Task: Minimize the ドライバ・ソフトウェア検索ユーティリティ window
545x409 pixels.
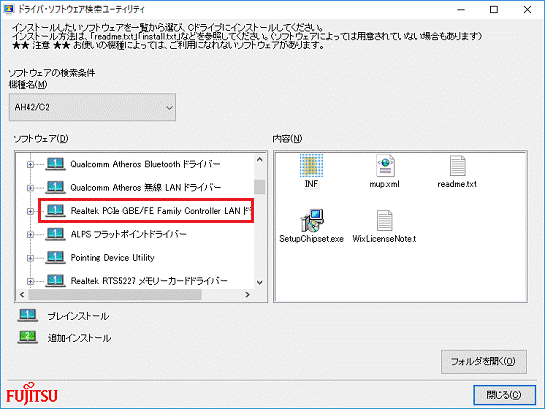Action: (x=461, y=9)
